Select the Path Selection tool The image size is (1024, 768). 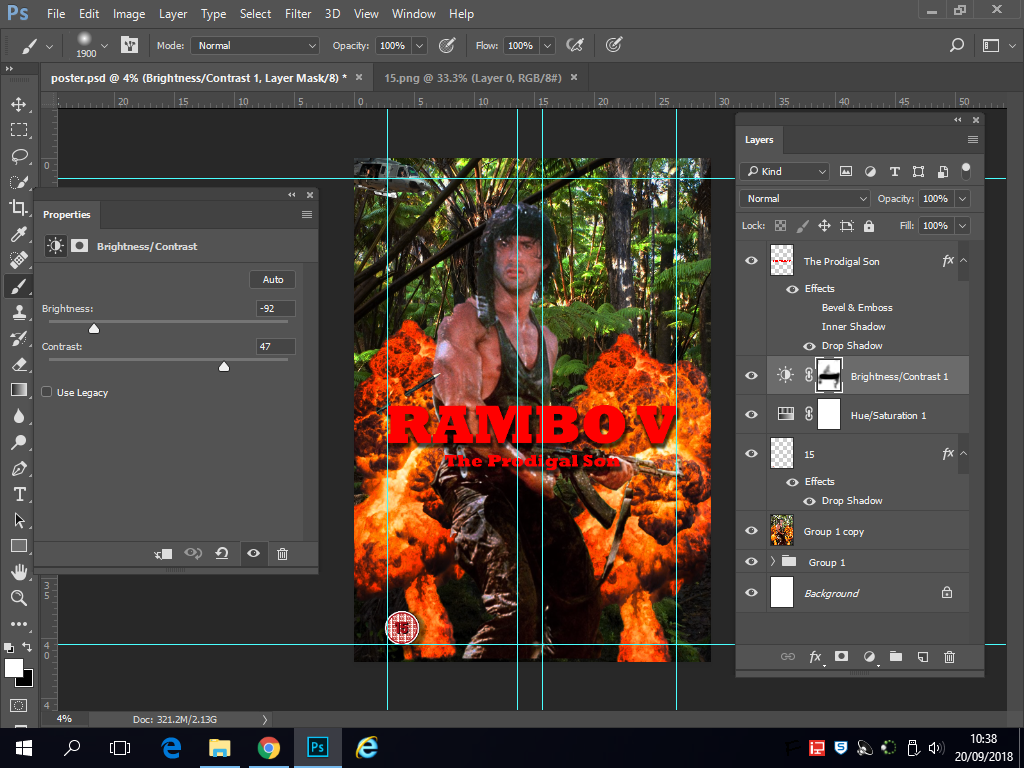(18, 520)
